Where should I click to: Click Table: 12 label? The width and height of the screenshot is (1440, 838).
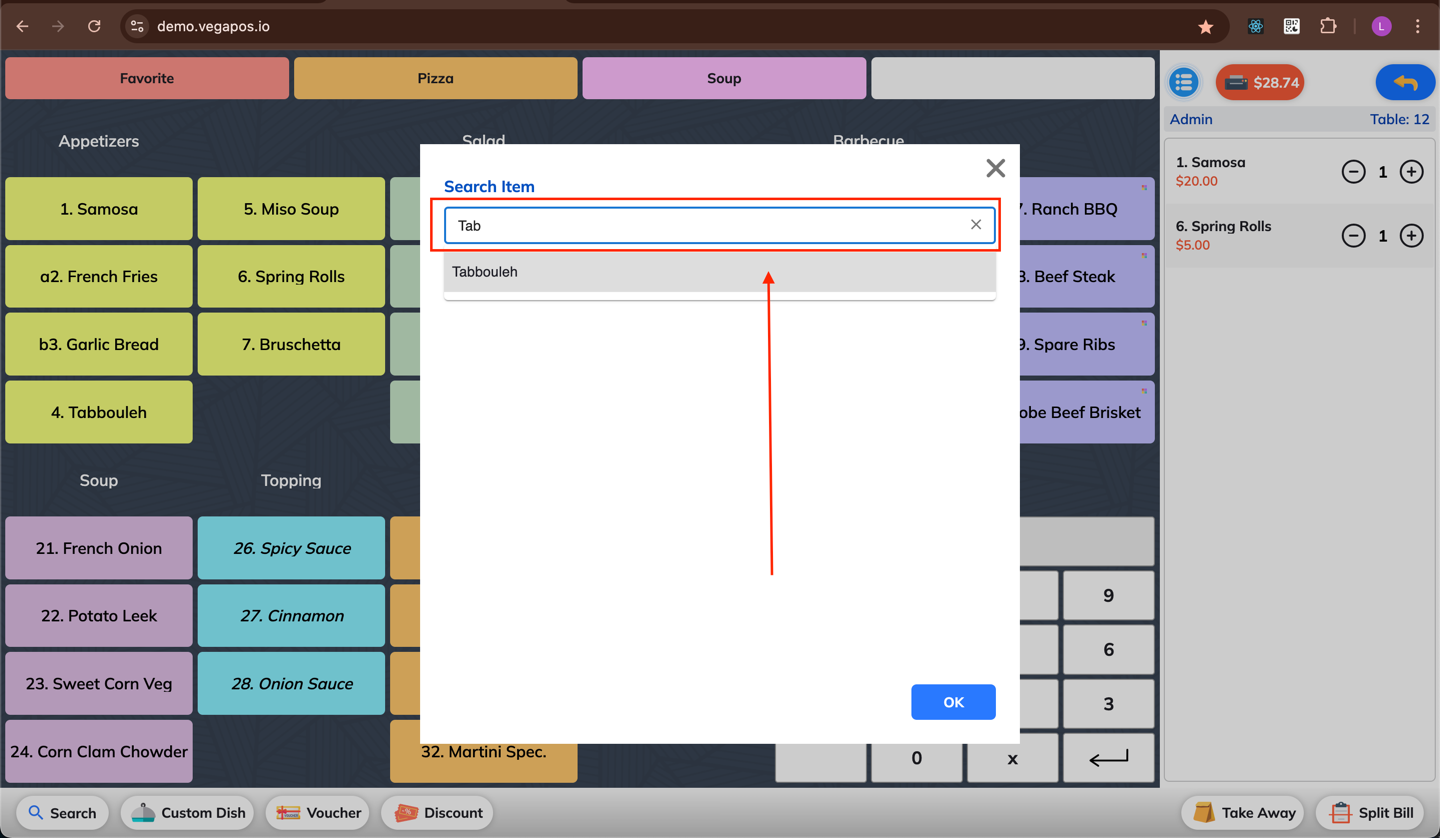(x=1399, y=119)
